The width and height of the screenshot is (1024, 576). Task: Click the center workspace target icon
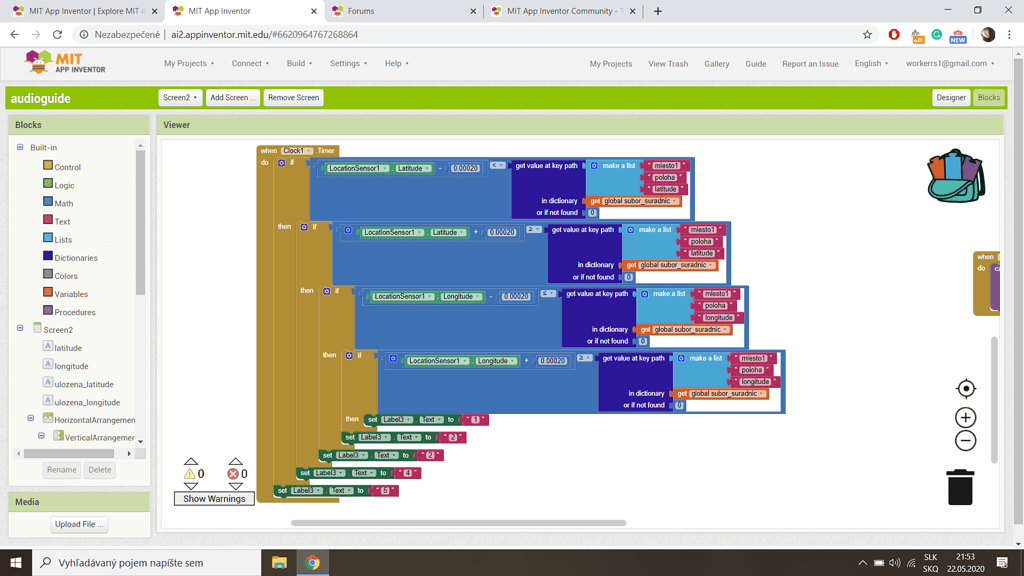965,389
